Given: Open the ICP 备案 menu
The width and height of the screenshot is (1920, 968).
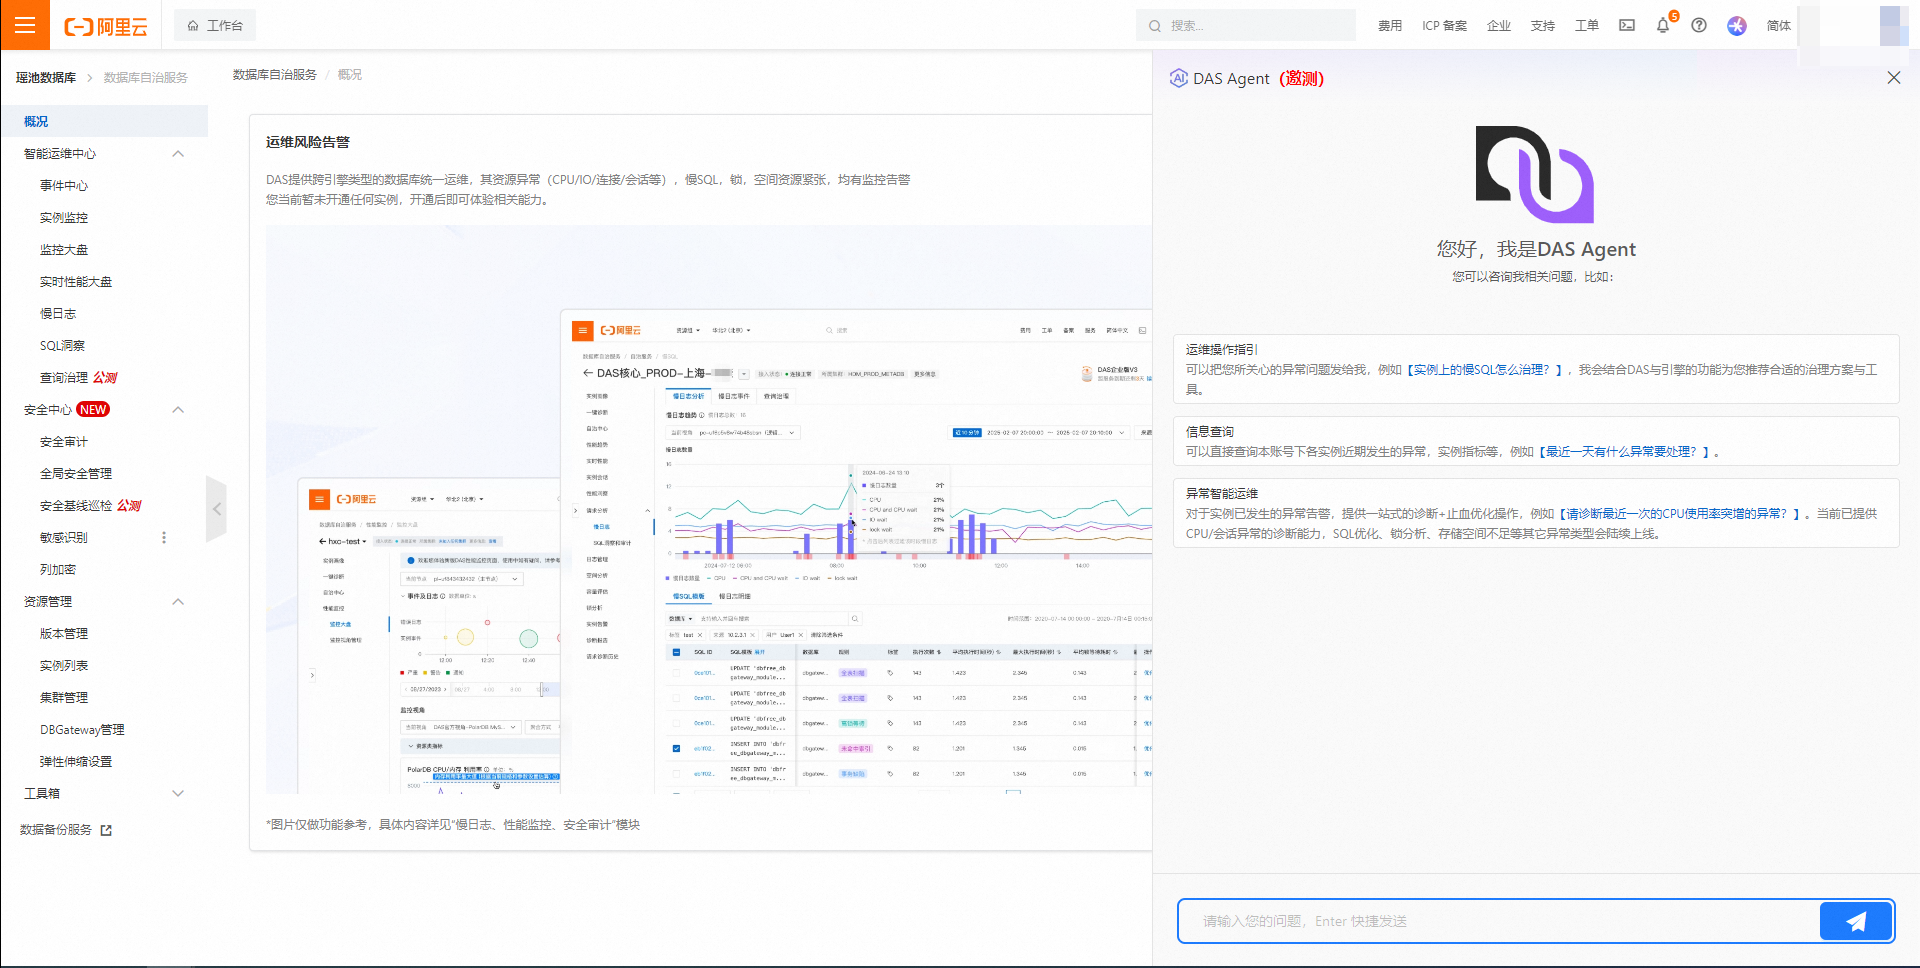Looking at the screenshot, I should 1445,26.
